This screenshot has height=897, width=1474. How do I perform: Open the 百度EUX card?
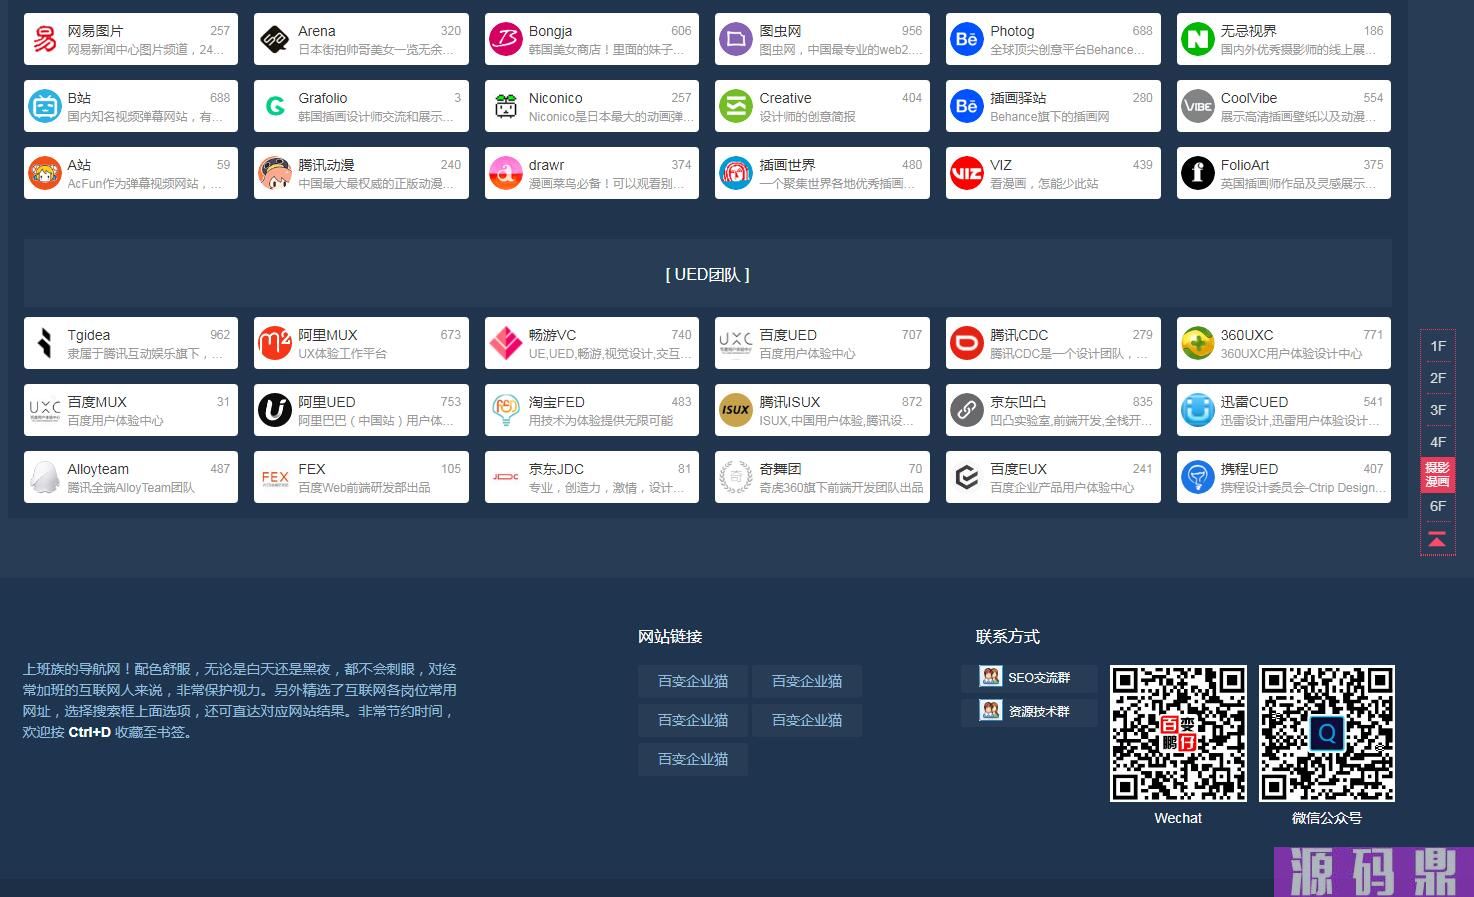(x=1053, y=477)
